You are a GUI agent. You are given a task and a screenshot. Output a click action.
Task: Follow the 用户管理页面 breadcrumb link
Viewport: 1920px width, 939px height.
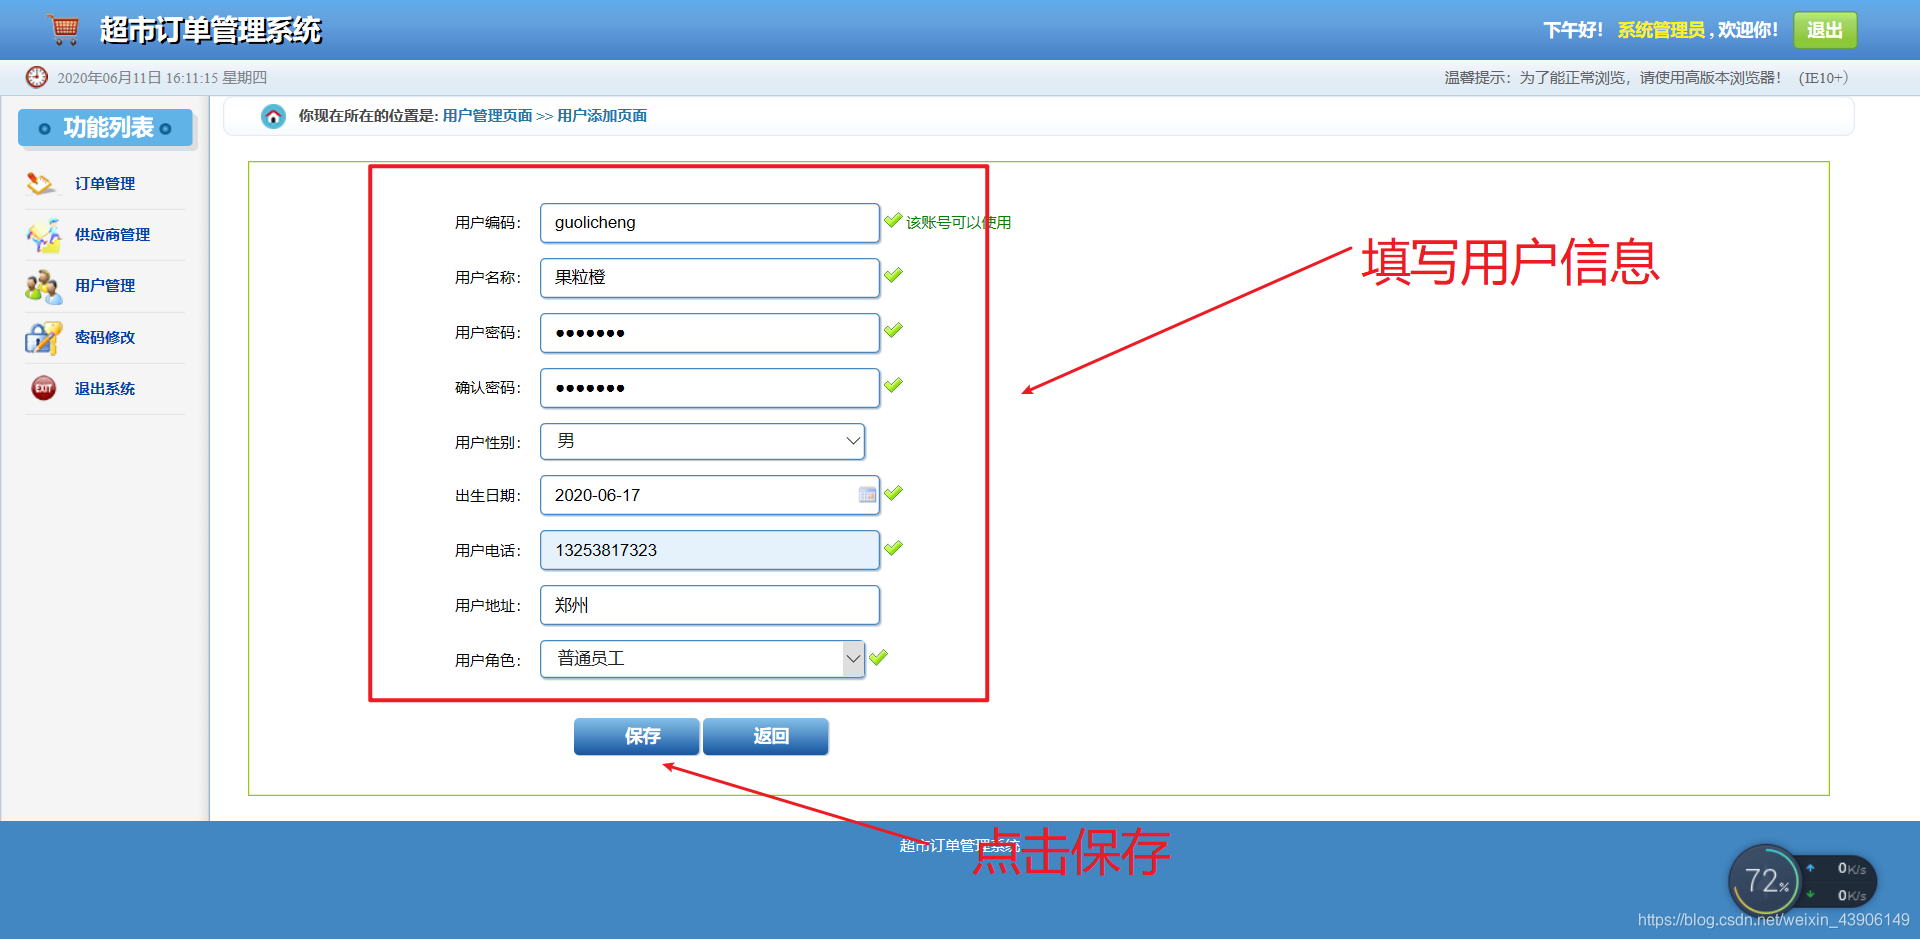tap(487, 116)
